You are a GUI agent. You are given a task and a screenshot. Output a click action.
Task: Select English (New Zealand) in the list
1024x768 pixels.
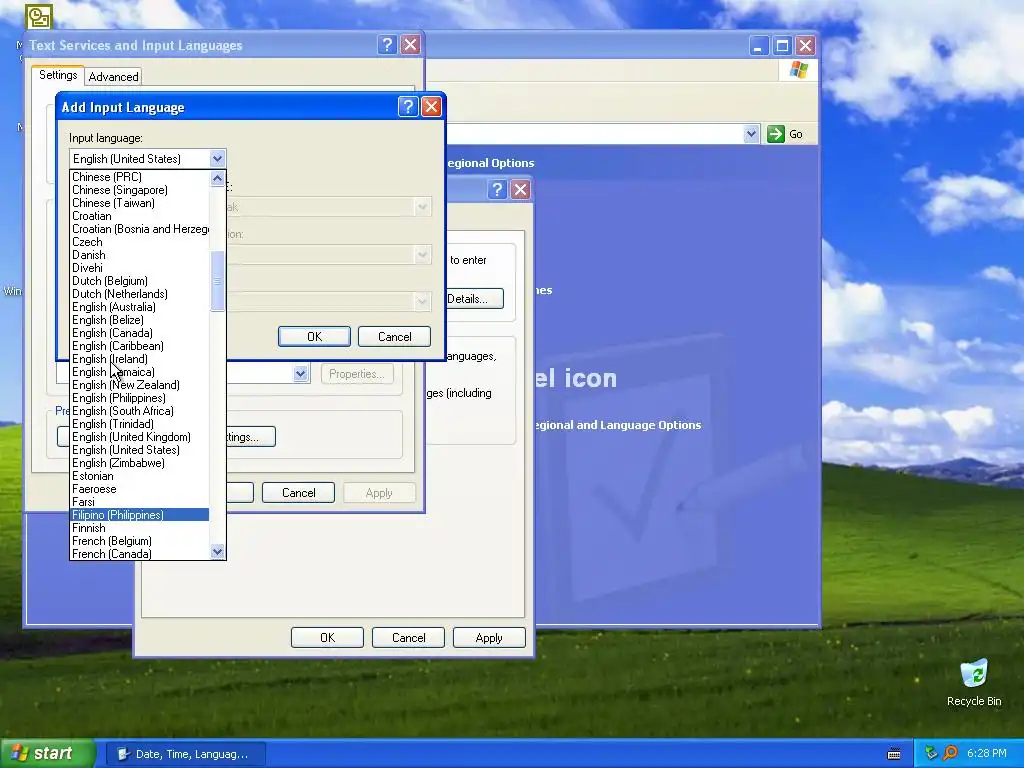pyautogui.click(x=140, y=385)
